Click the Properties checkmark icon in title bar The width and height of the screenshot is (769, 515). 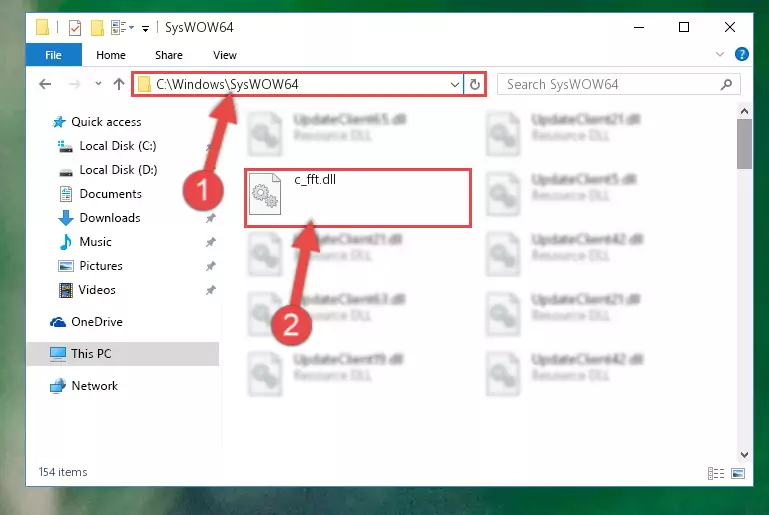coord(75,27)
